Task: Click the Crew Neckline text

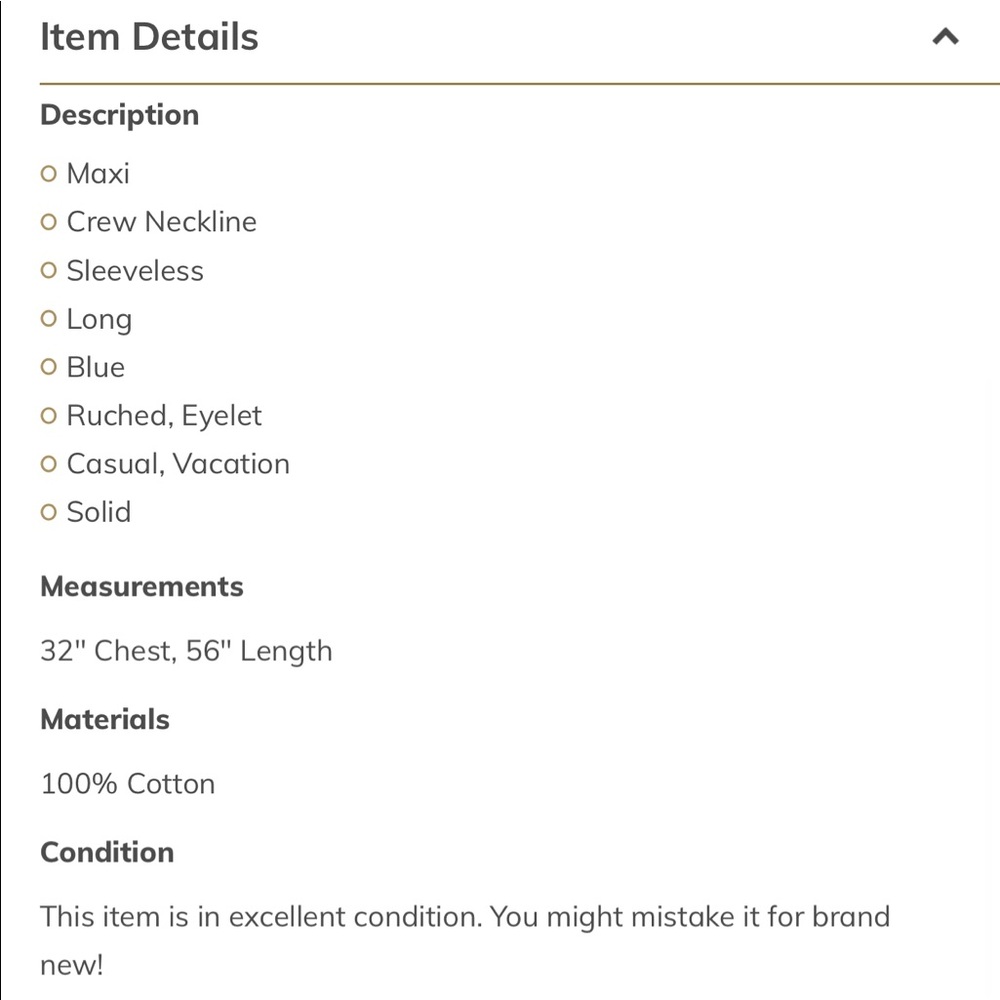Action: pyautogui.click(x=162, y=222)
